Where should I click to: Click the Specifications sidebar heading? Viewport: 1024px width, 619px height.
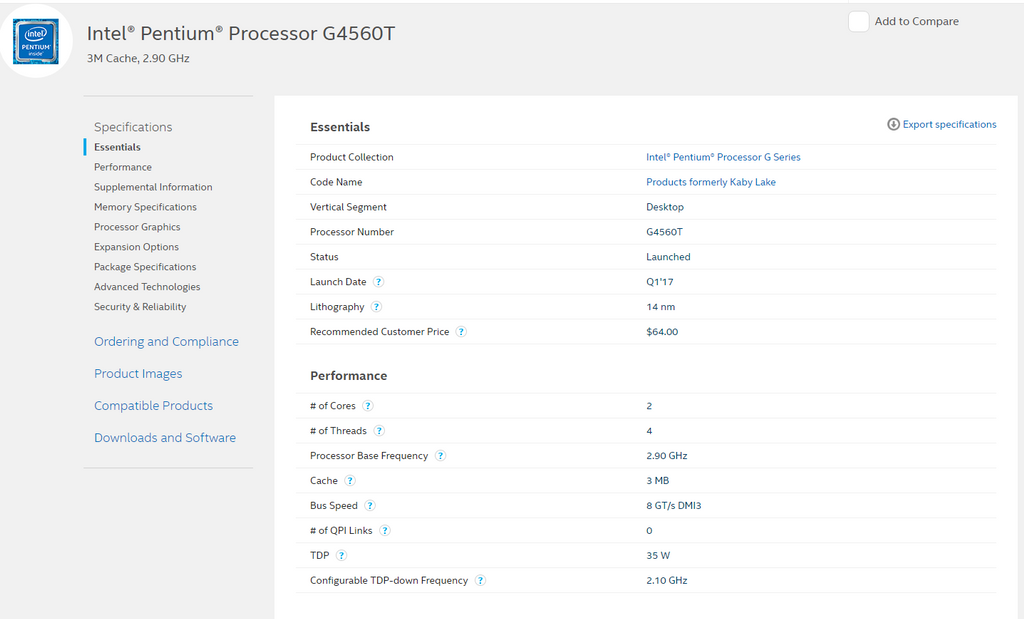[x=133, y=127]
